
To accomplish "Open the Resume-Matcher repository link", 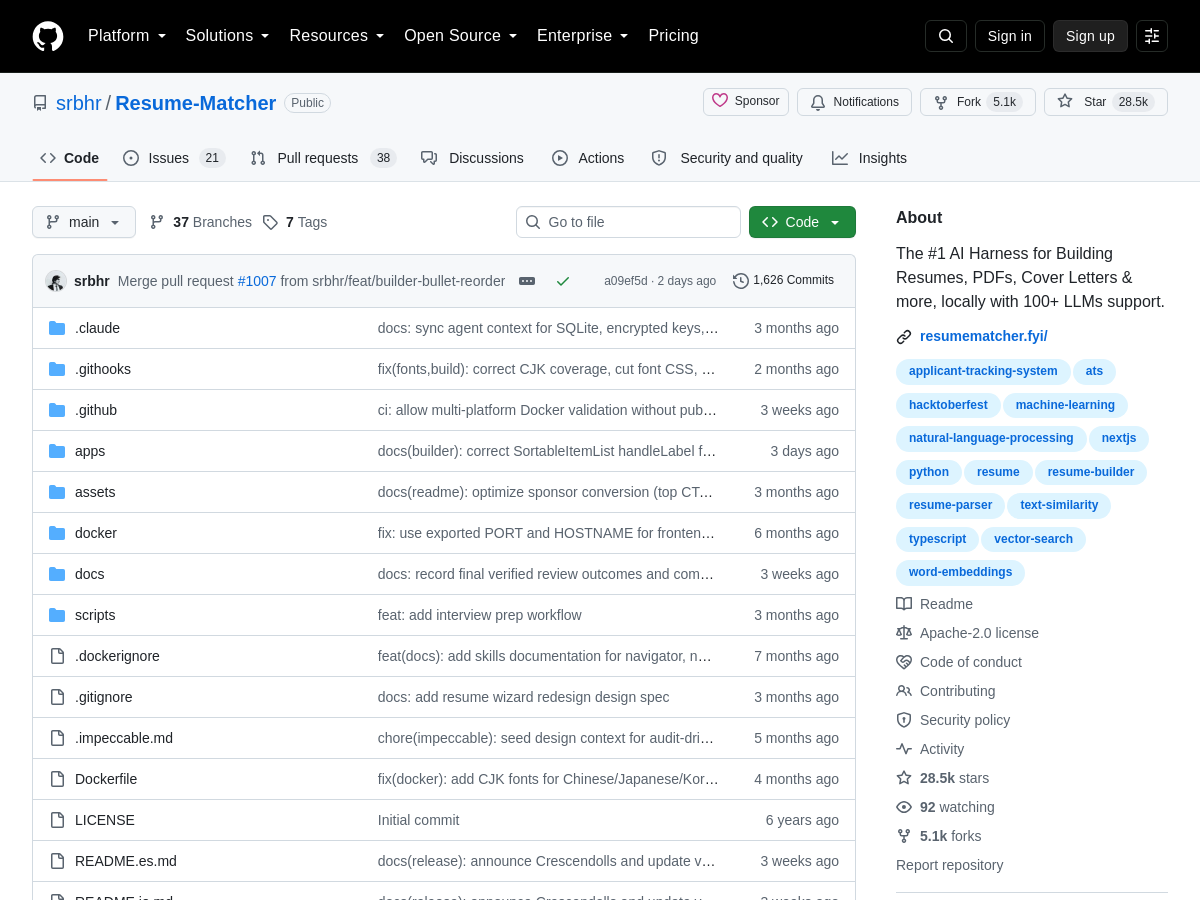I will [195, 103].
